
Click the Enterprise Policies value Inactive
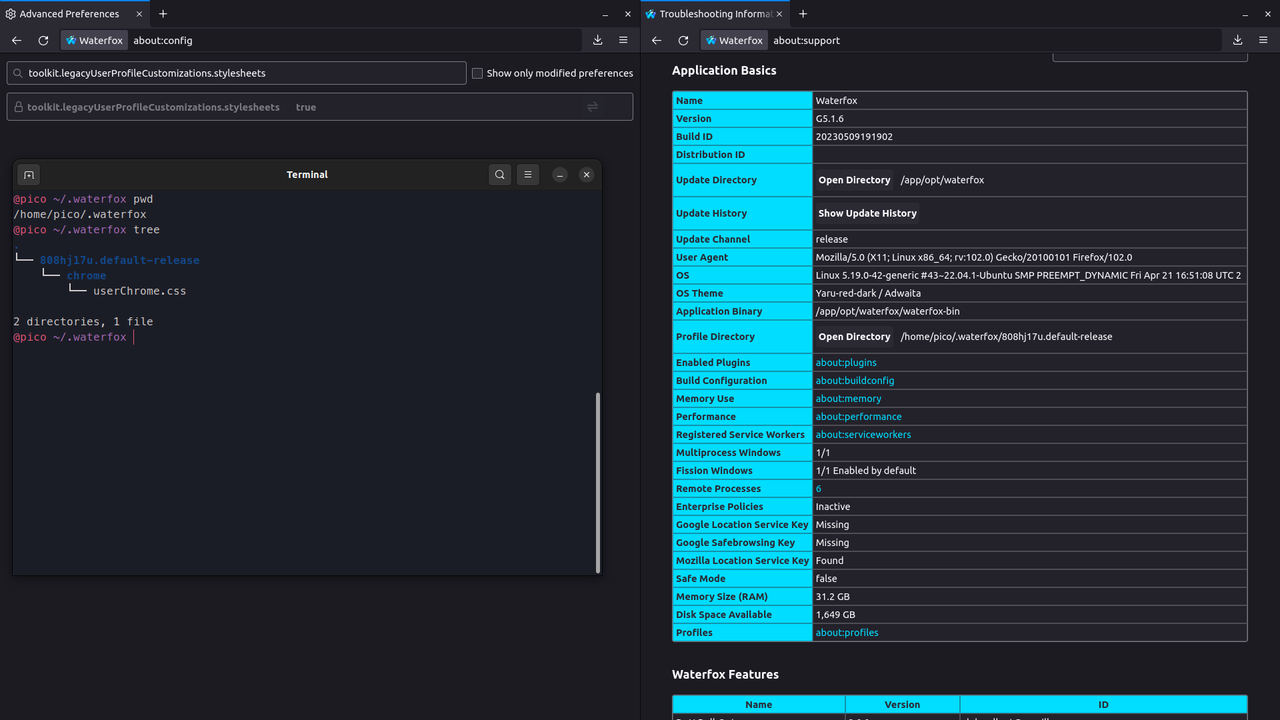tap(833, 507)
